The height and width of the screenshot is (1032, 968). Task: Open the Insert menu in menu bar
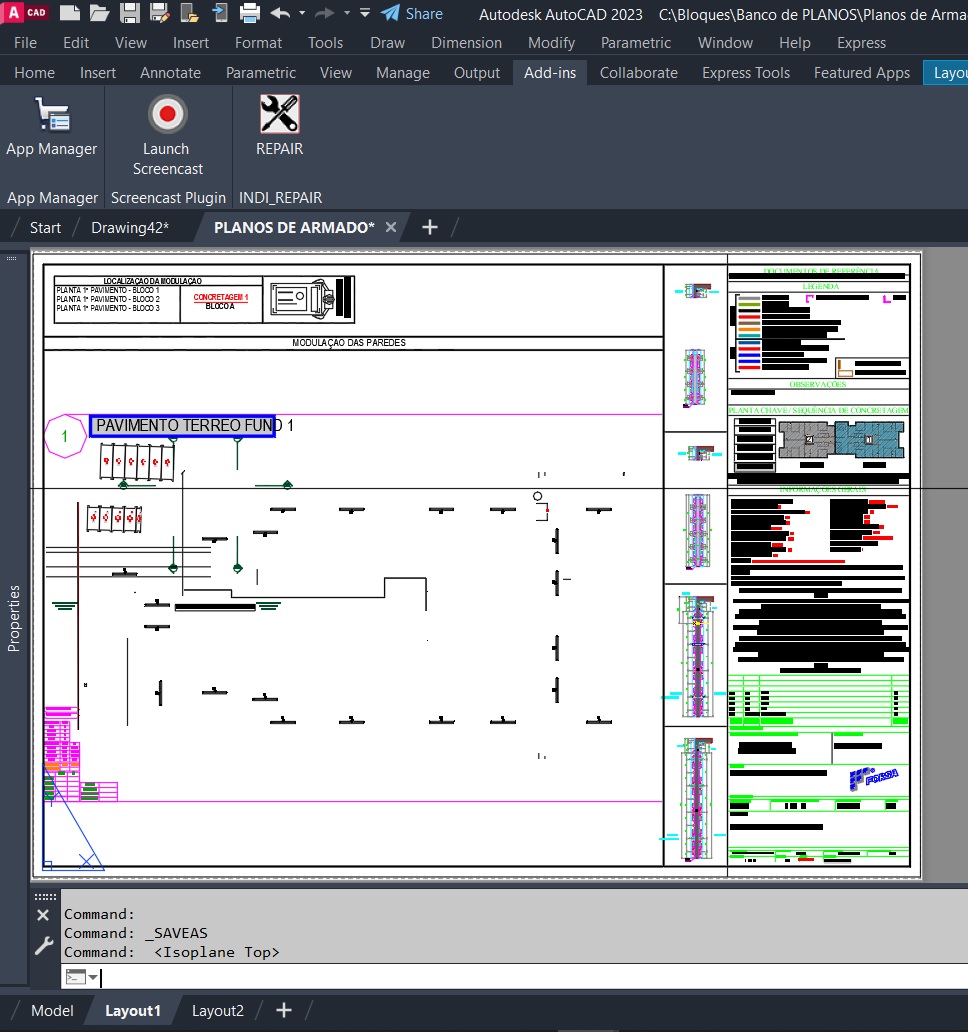[191, 43]
